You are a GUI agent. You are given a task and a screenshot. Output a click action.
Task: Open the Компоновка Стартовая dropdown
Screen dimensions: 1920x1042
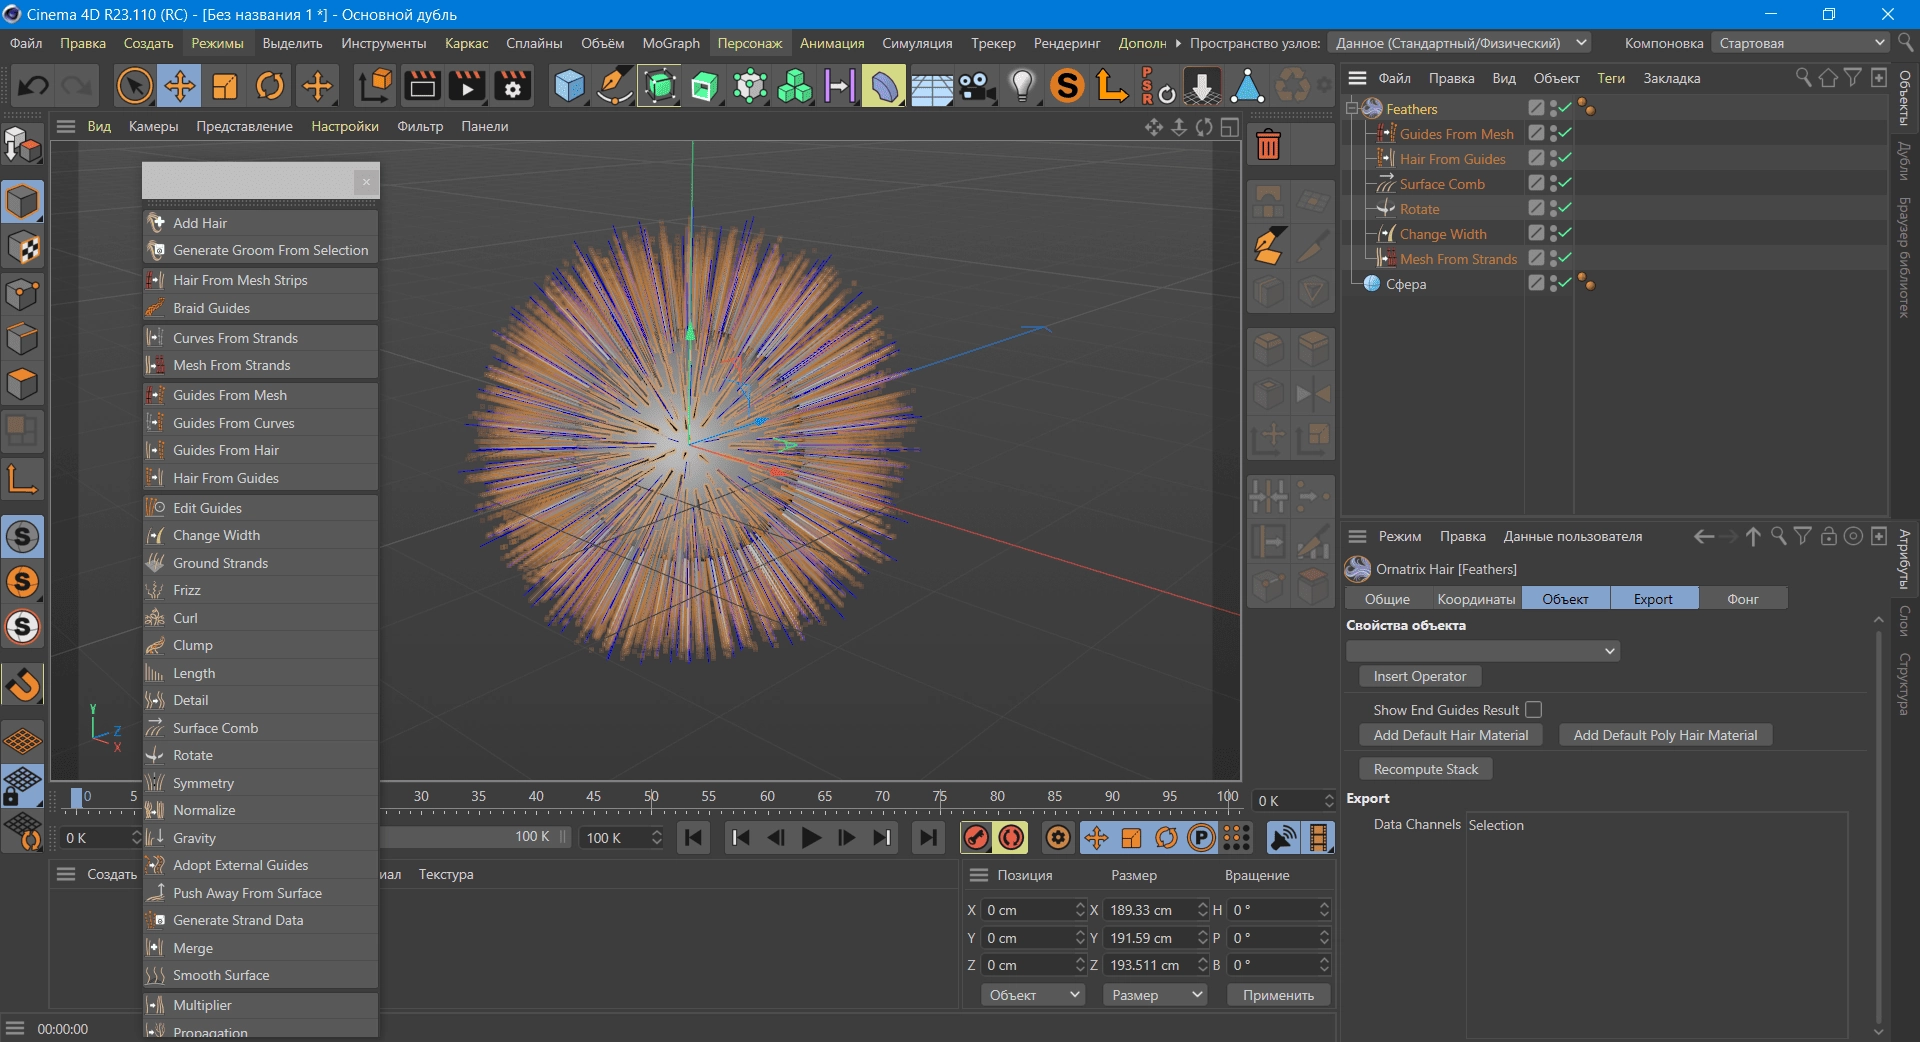[1800, 43]
